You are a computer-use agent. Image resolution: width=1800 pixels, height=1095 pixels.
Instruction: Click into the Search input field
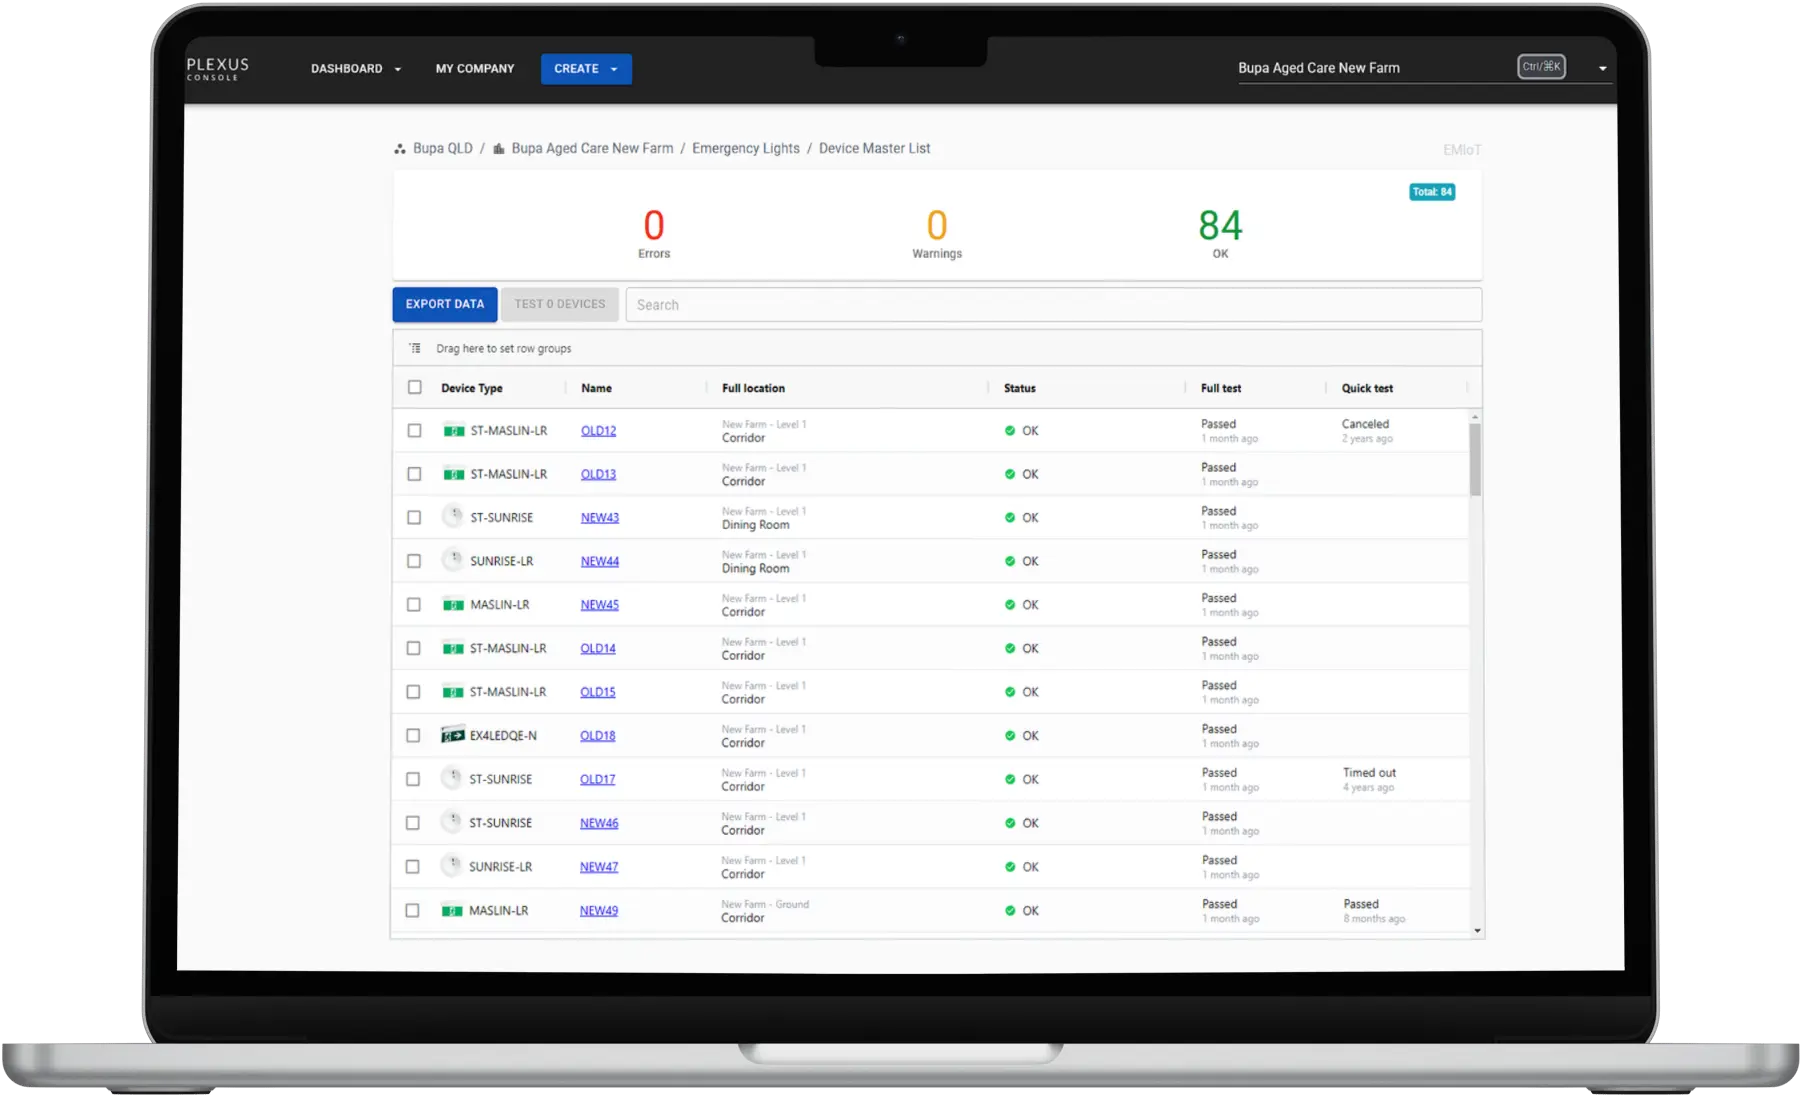pos(1053,305)
